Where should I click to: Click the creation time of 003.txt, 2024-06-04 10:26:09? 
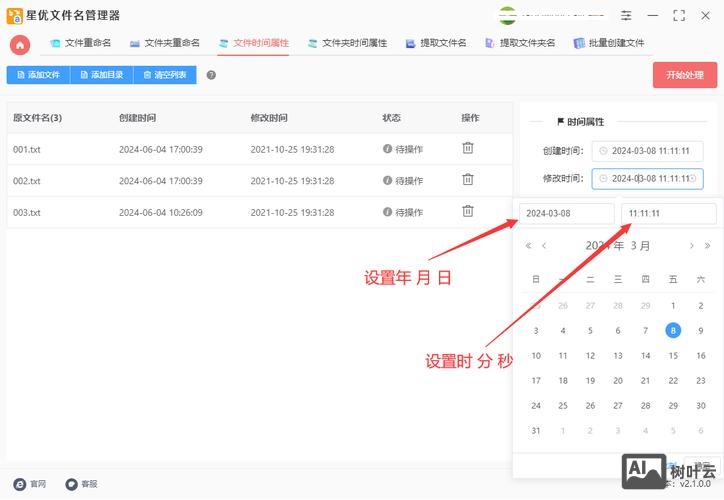tap(161, 212)
